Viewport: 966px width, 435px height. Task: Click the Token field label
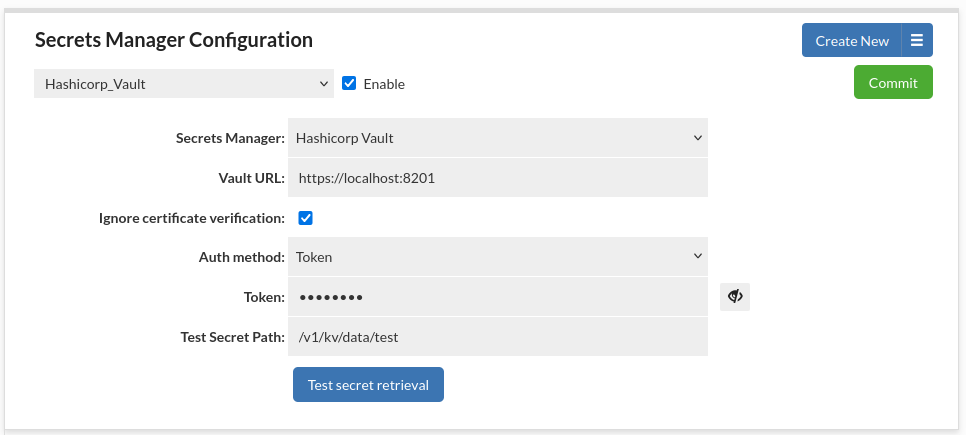(x=264, y=297)
